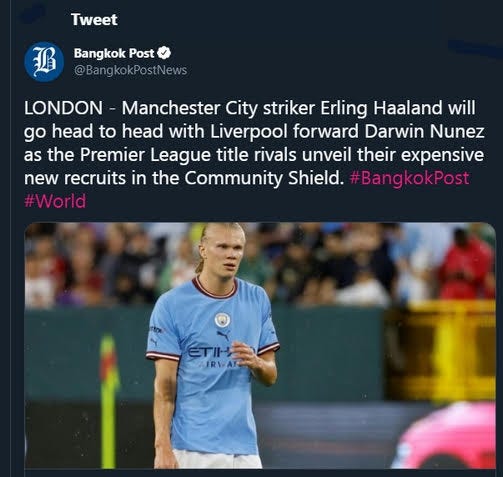
Task: Click the Manchester City crest on jersey
Action: (222, 320)
